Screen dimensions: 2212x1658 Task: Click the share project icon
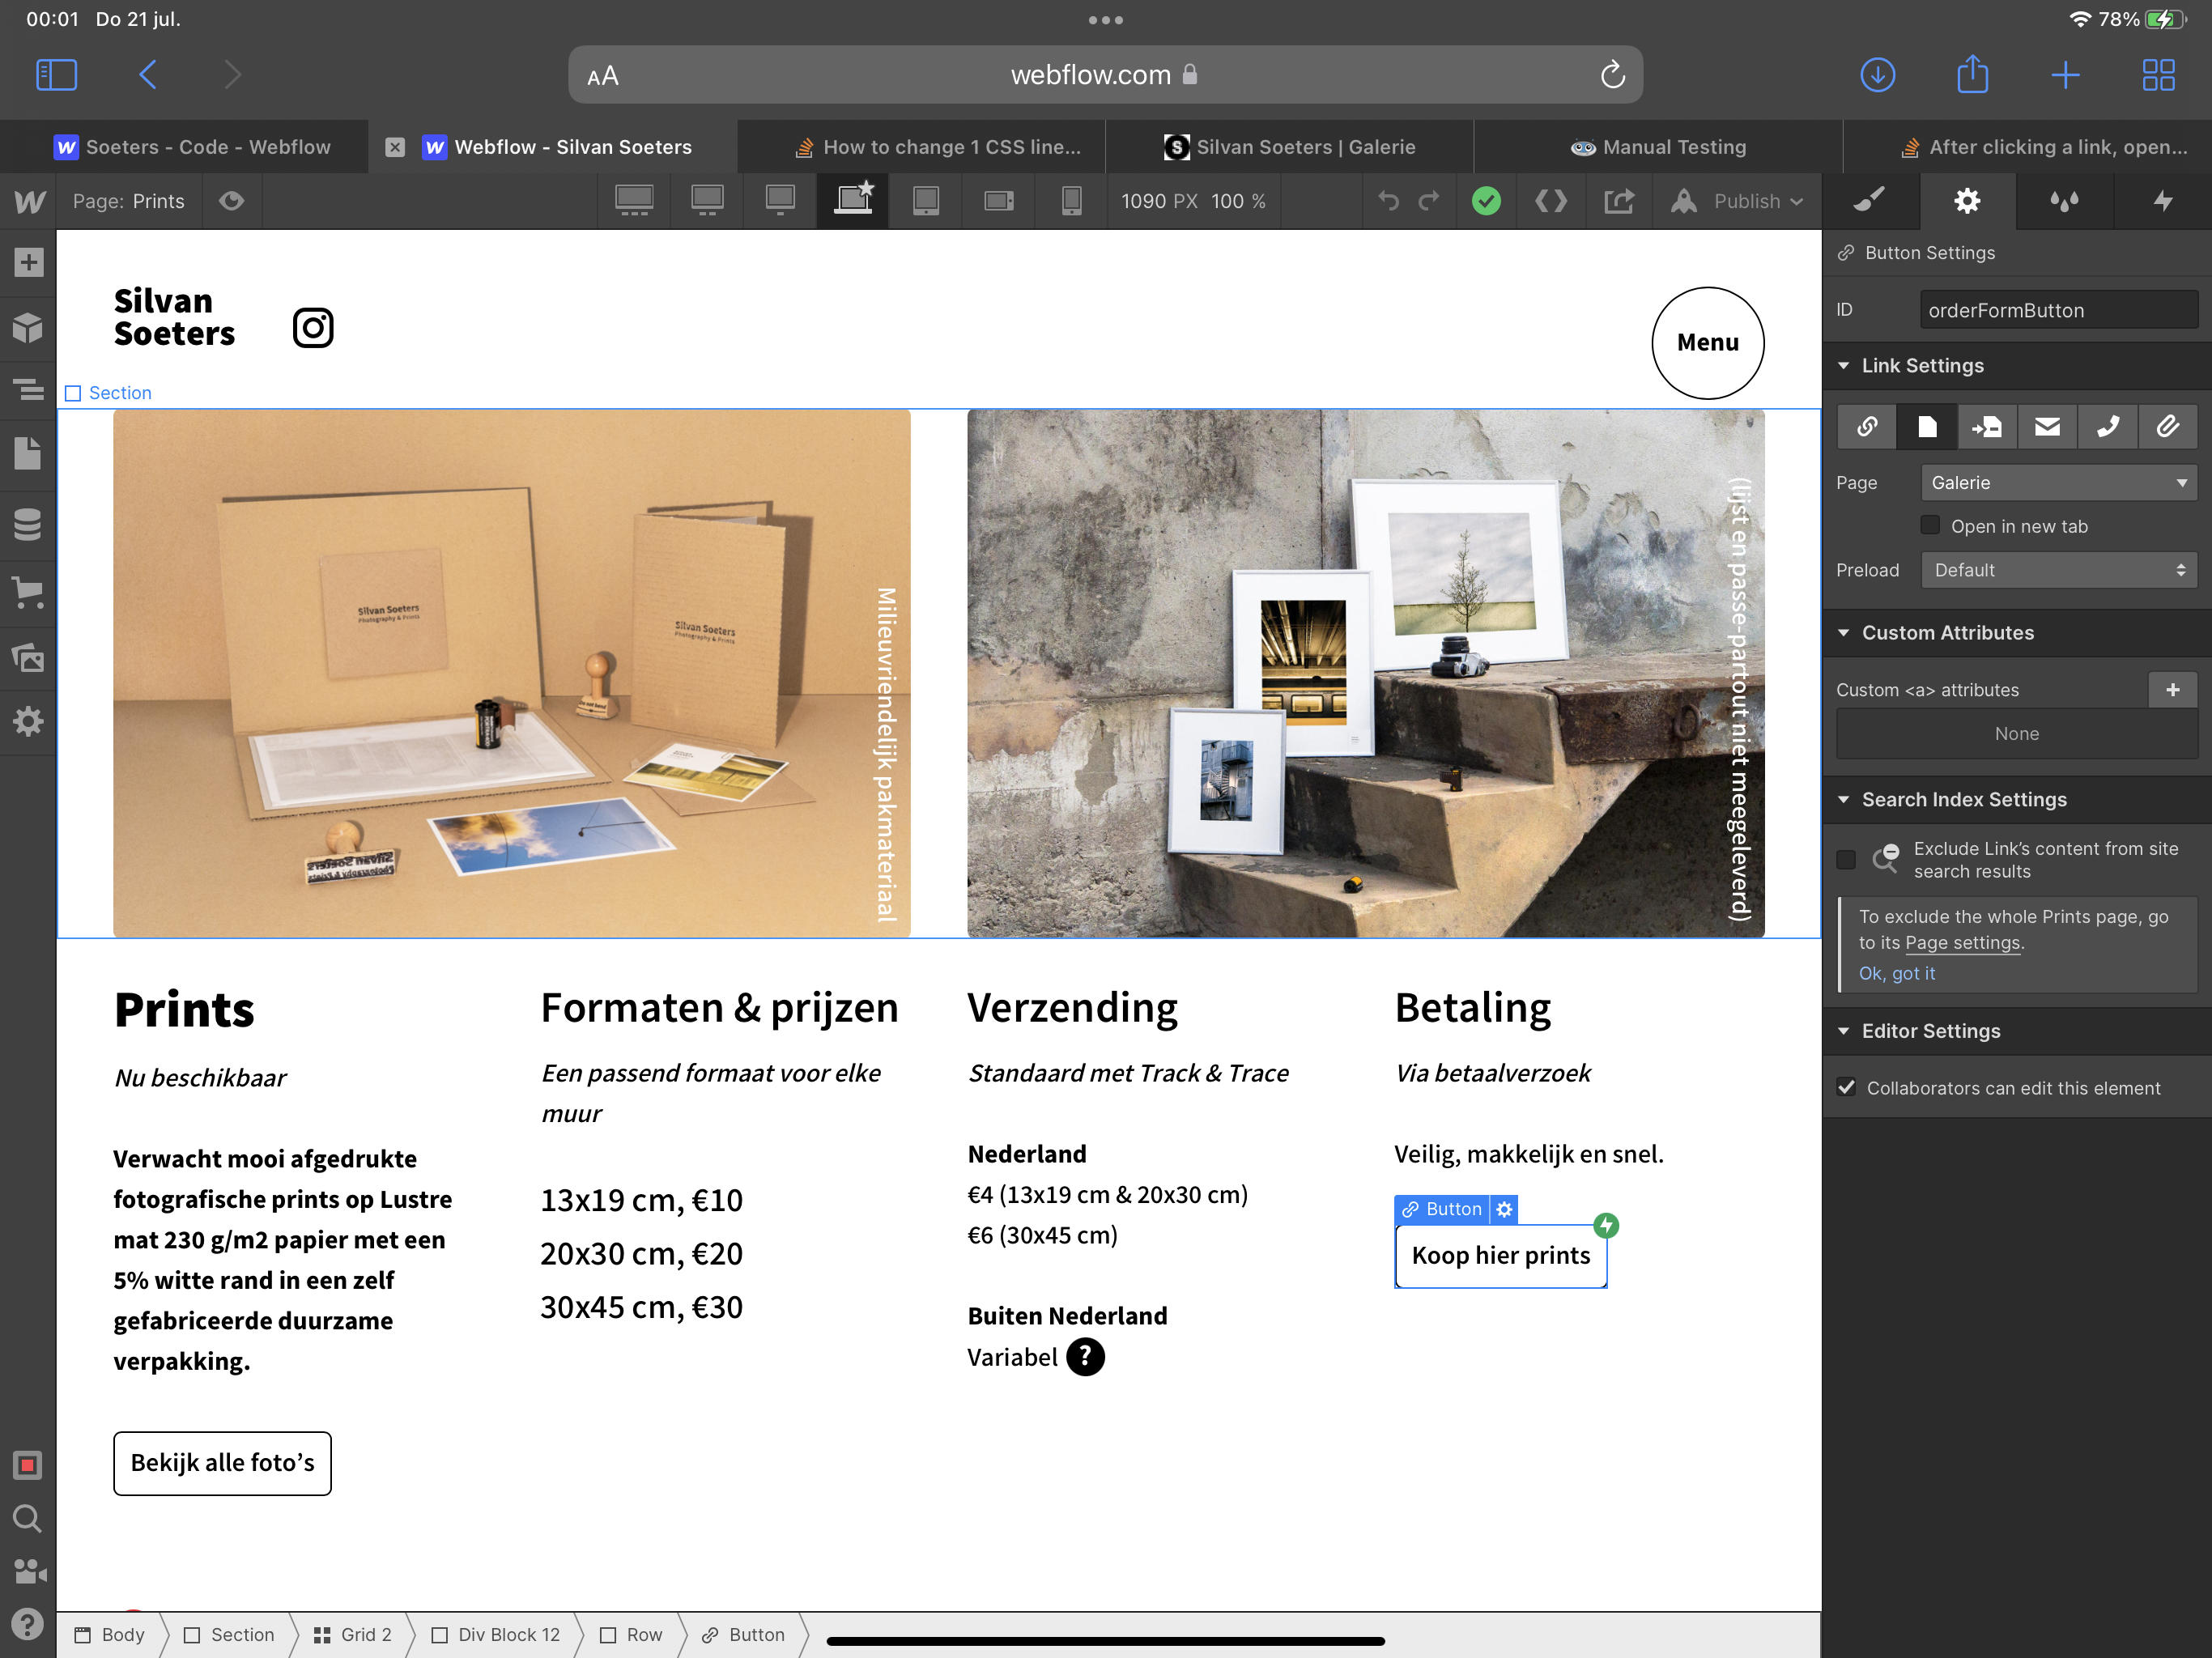[x=1619, y=201]
